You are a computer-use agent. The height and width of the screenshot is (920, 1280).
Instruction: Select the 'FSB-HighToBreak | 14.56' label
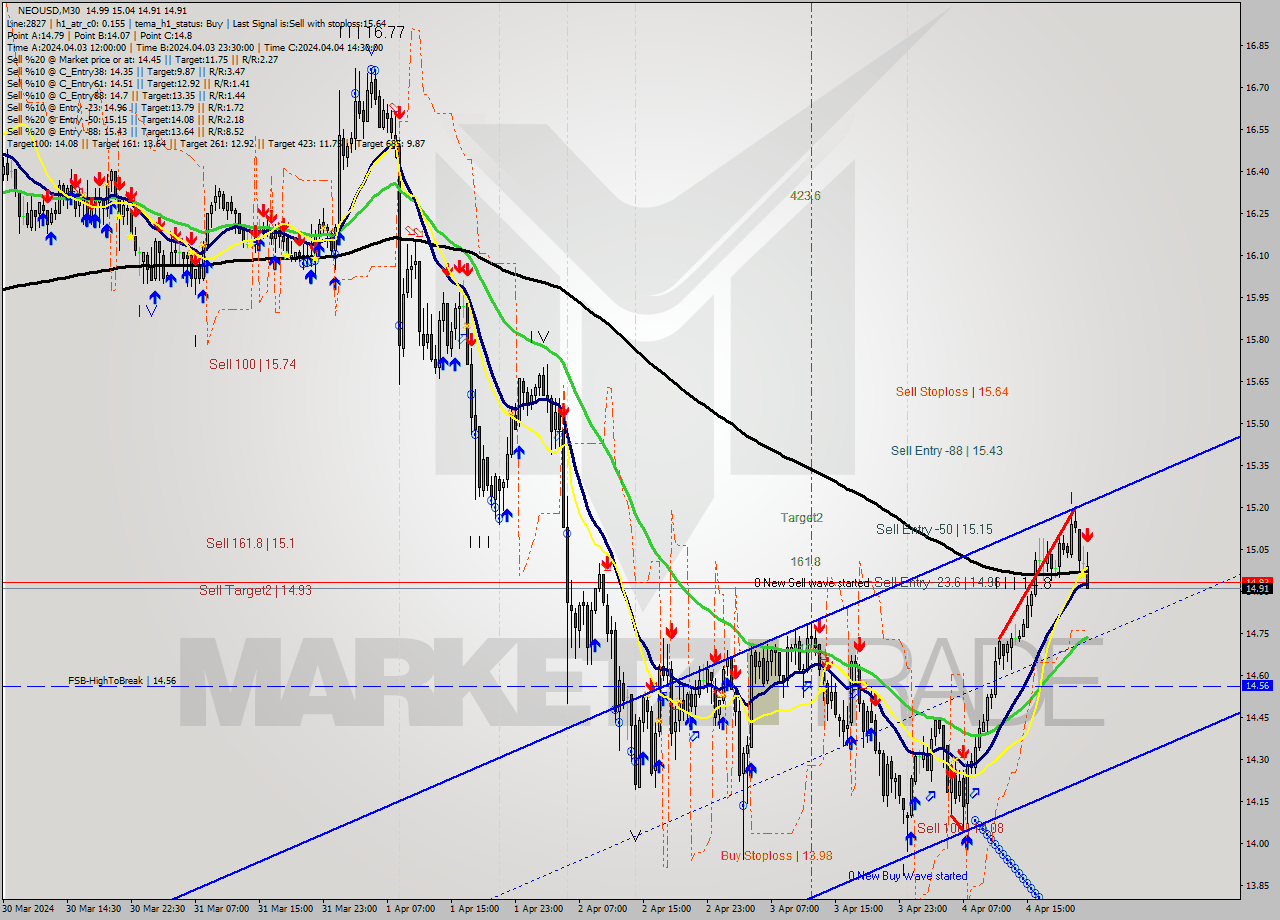point(122,680)
